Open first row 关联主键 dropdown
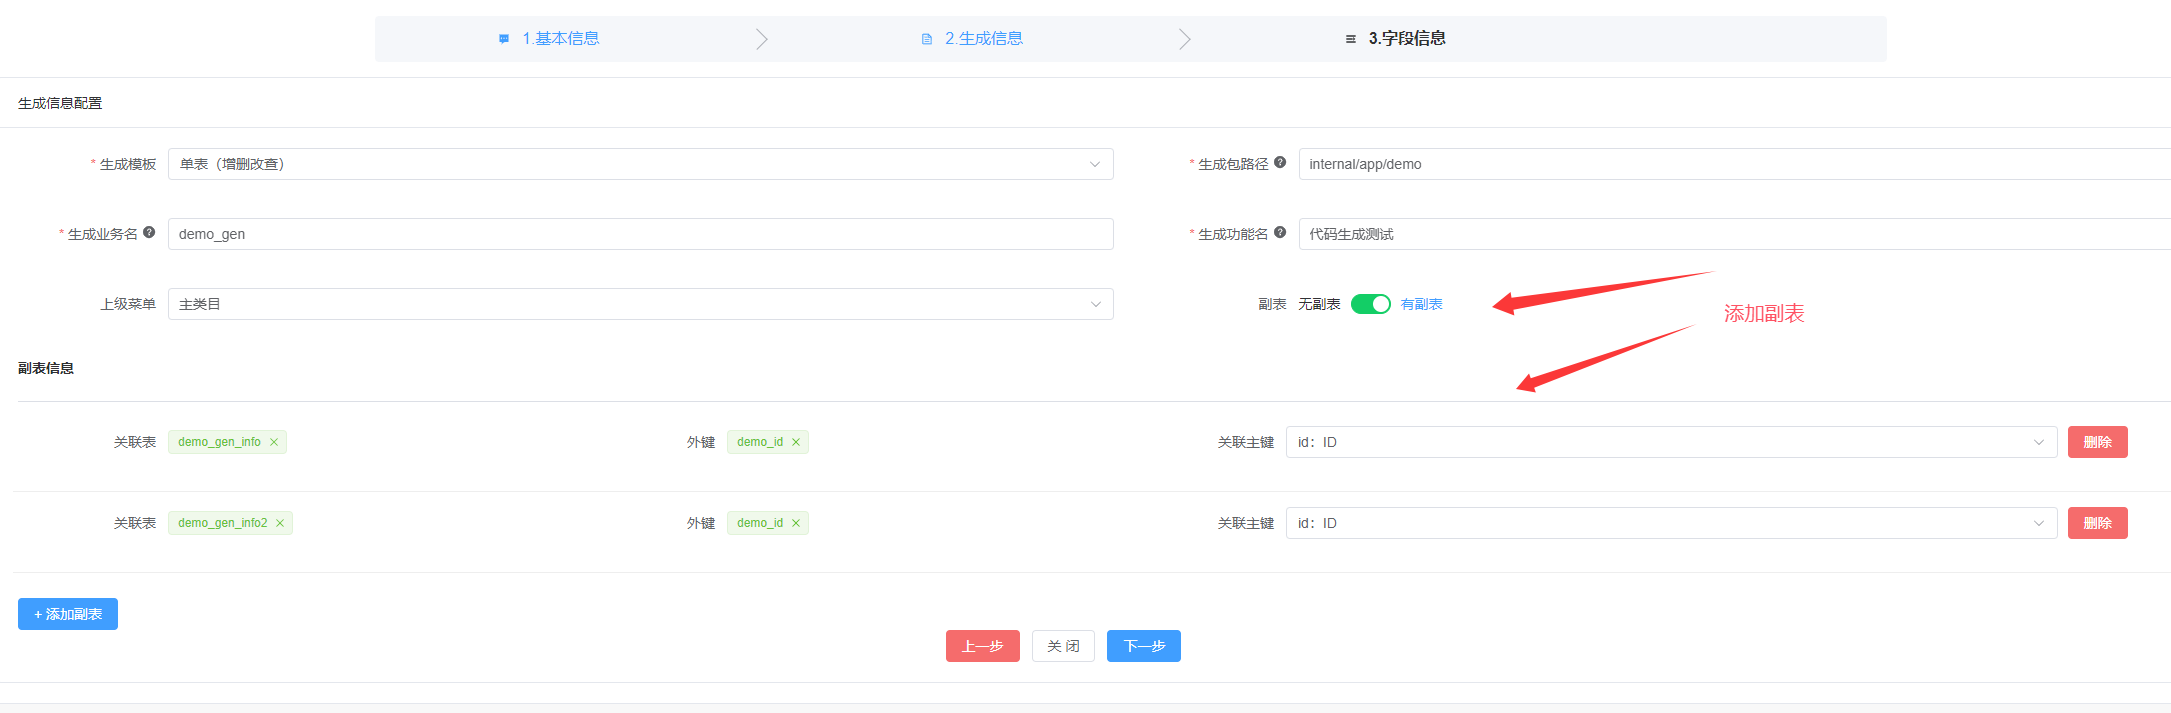This screenshot has height=713, width=2171. point(1670,442)
